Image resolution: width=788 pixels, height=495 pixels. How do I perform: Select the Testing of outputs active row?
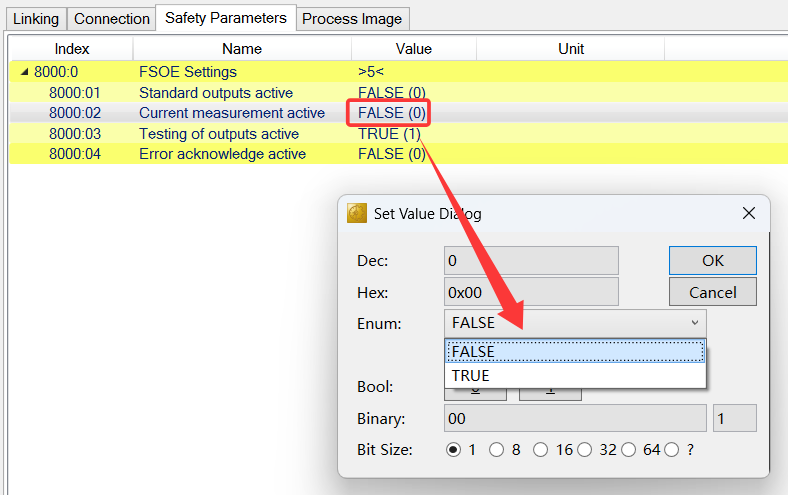[x=218, y=134]
